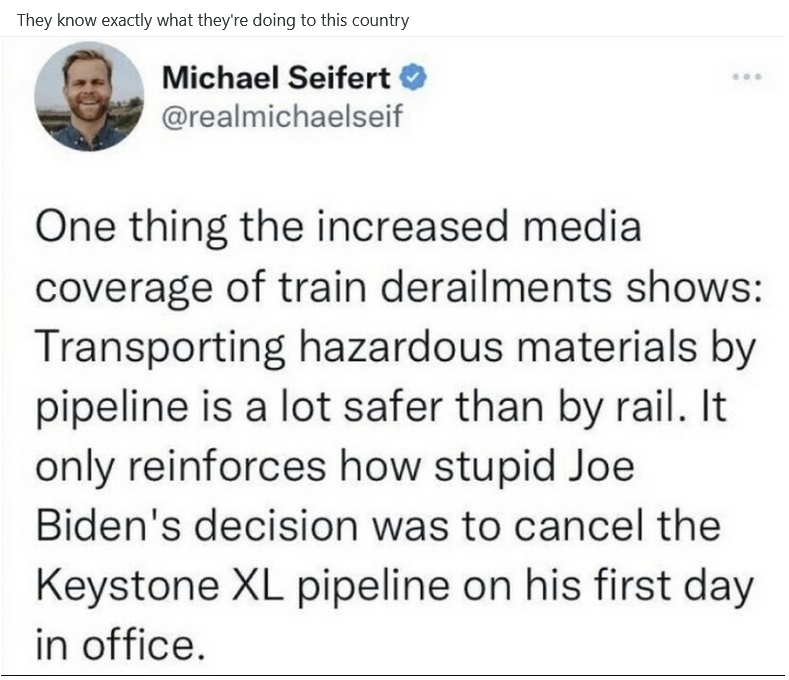Click the line 'only reinforces how stupid Joe'
The image size is (789, 680).
click(x=335, y=467)
